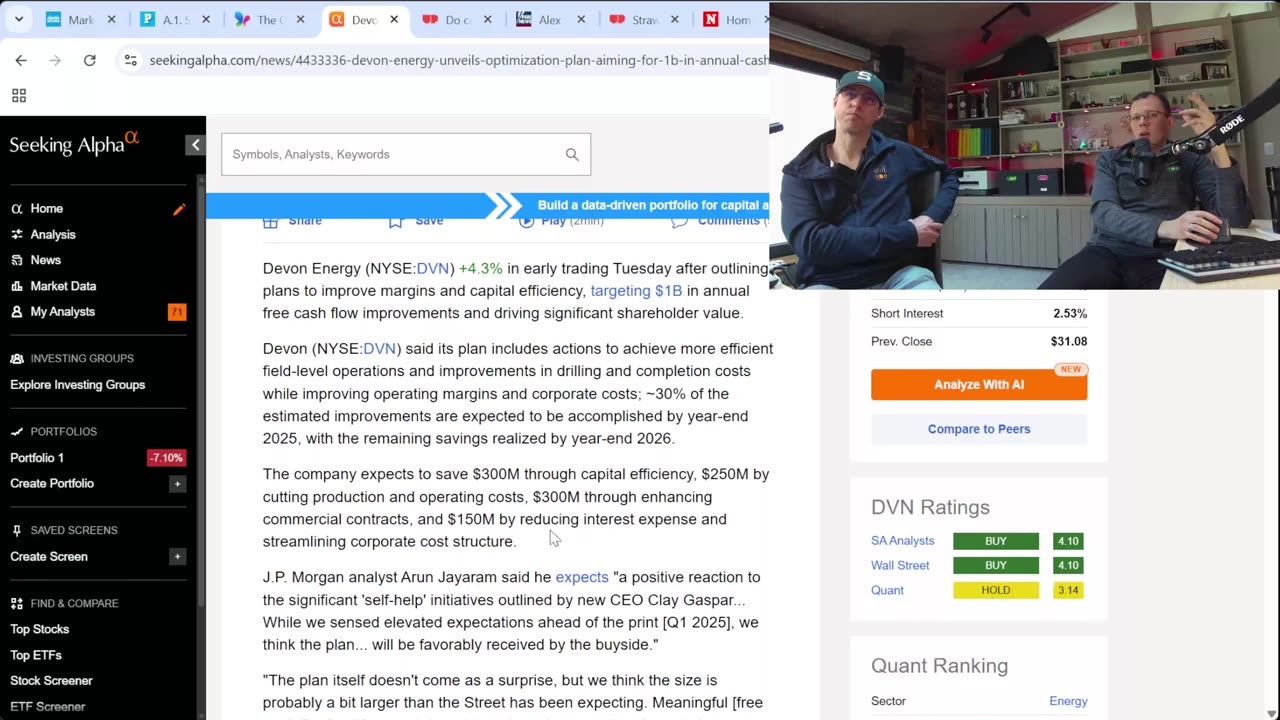1280x720 pixels.
Task: Click the orange 71 badge next to My Analysts
Action: (177, 312)
